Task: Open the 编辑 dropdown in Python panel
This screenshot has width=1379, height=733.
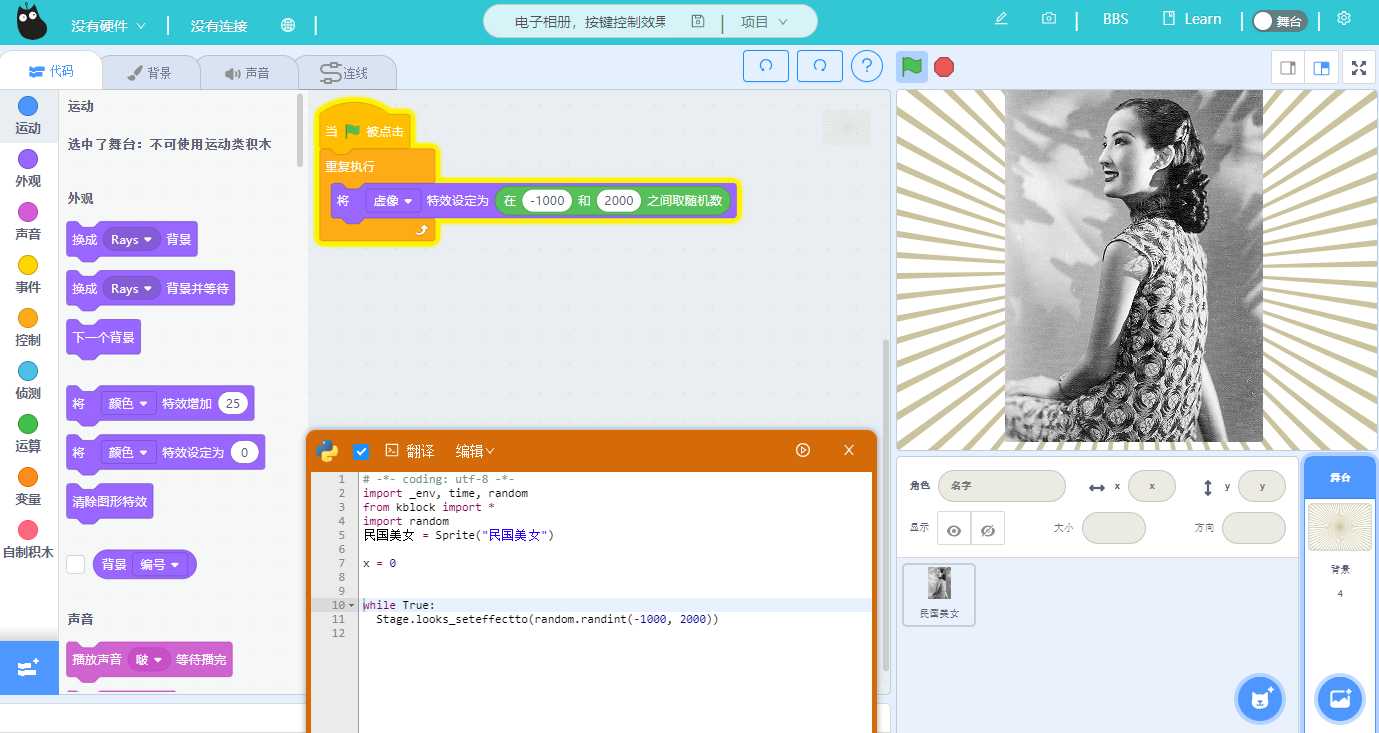Action: pos(475,451)
